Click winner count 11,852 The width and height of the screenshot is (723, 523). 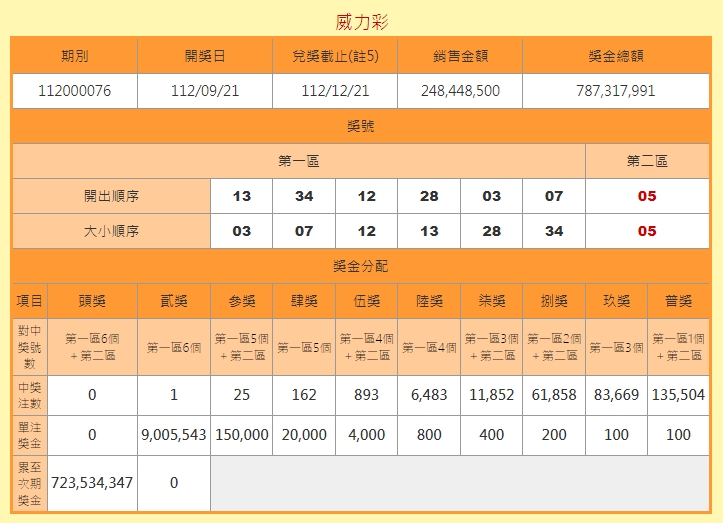(492, 395)
